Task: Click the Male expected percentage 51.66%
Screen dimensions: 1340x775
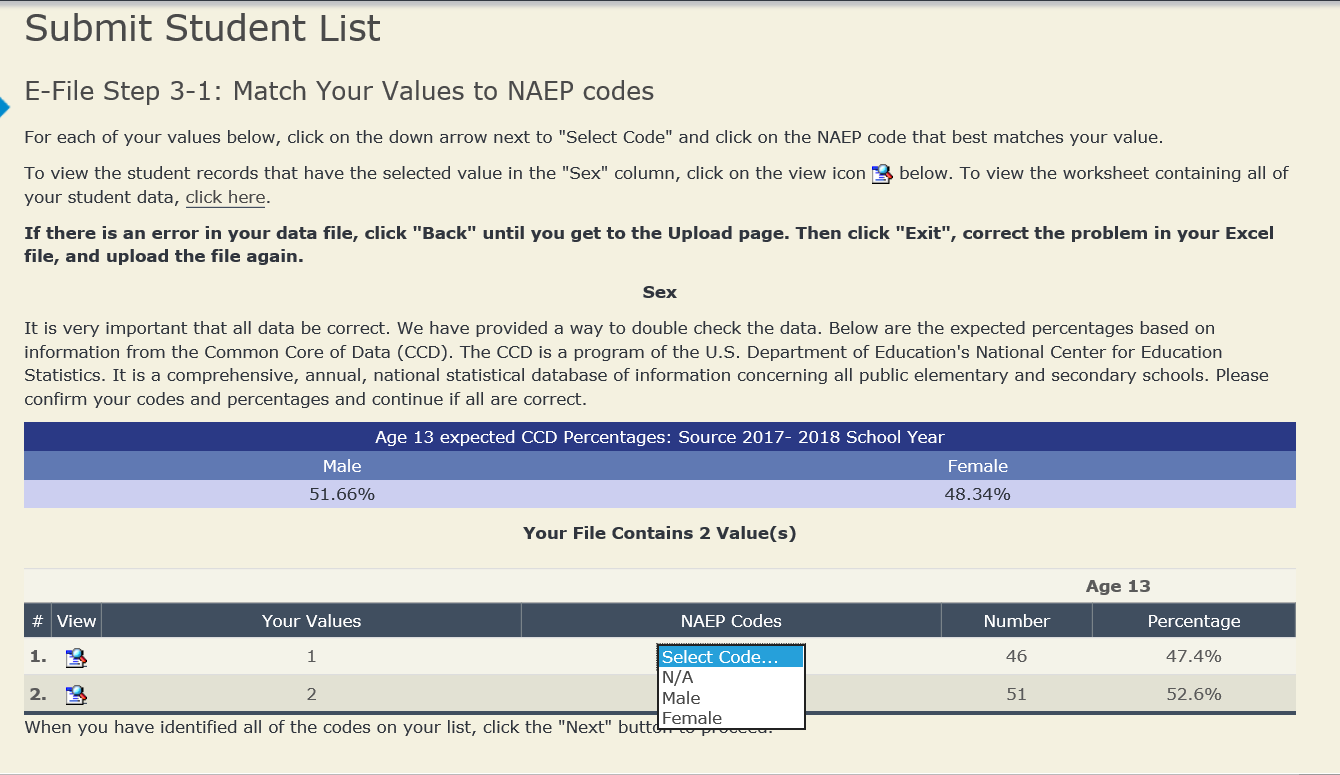Action: pyautogui.click(x=342, y=494)
